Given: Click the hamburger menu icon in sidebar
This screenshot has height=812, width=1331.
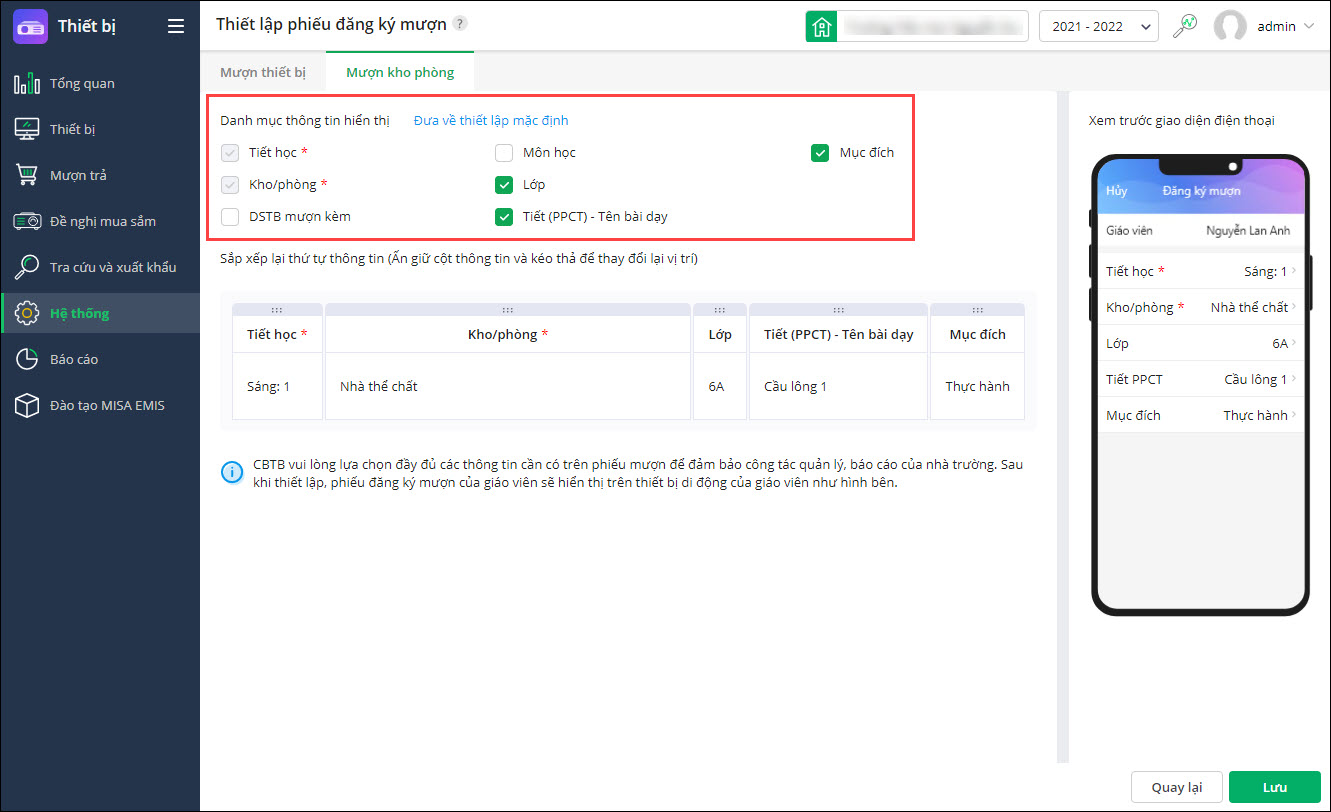Looking at the screenshot, I should coord(176,26).
